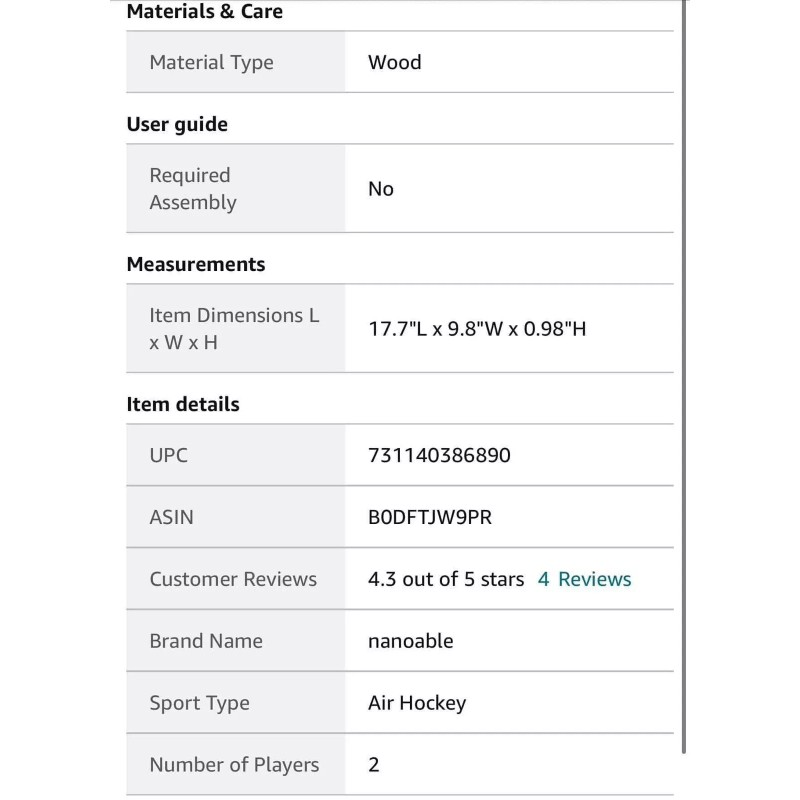The width and height of the screenshot is (800, 800).
Task: Click the Air Hockey sport type value
Action: pos(417,703)
